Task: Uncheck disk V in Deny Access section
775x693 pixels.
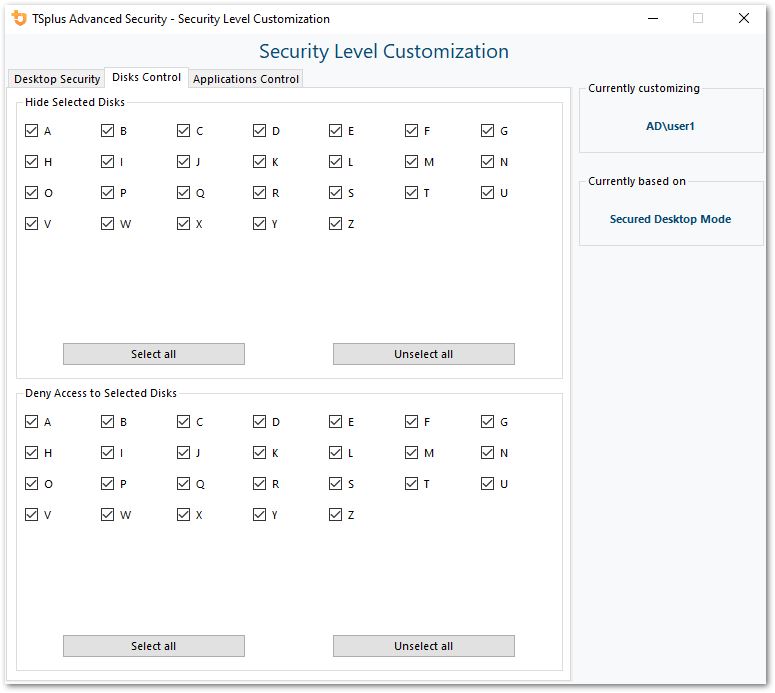Action: 32,515
